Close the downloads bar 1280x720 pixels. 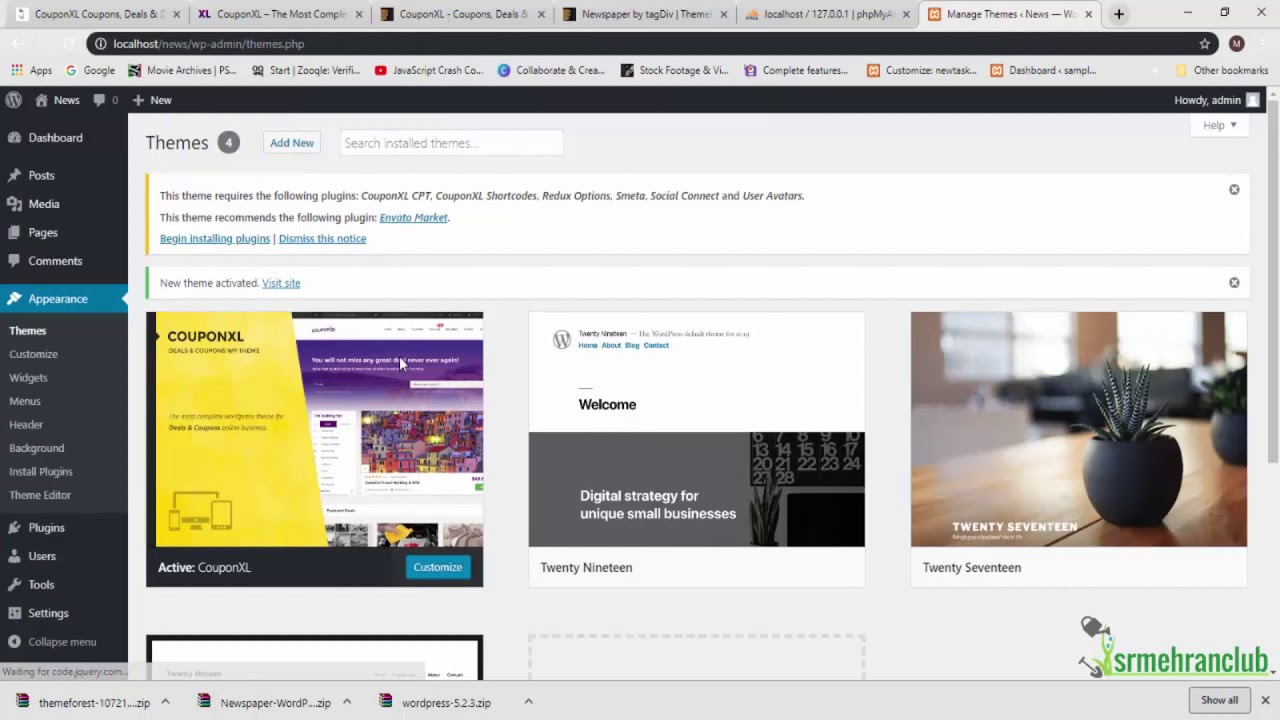coord(1265,700)
